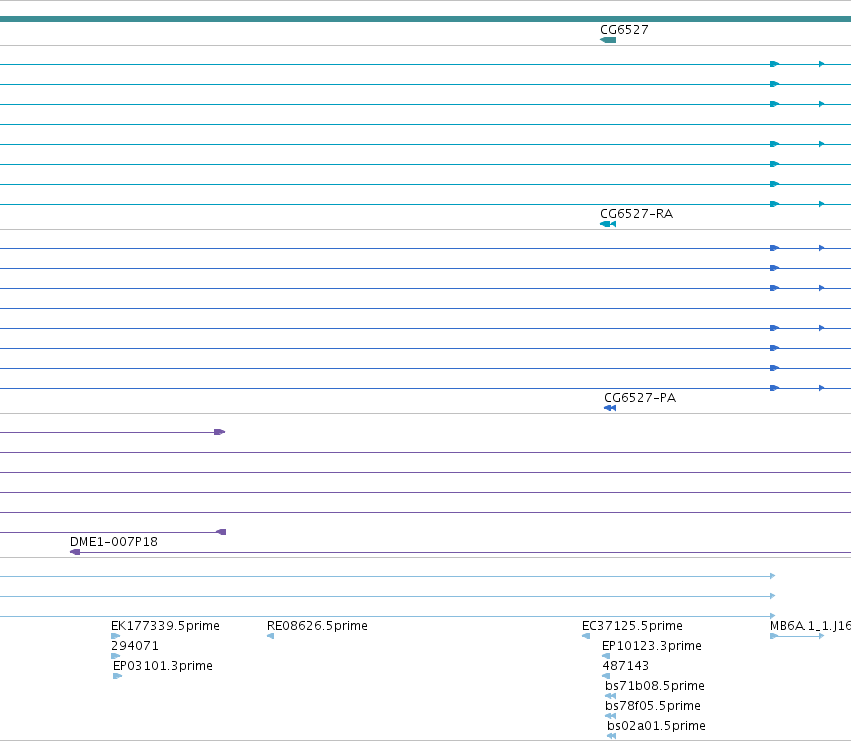Select the blue CG6527-PA glyph
851x741 pixels.
point(610,408)
